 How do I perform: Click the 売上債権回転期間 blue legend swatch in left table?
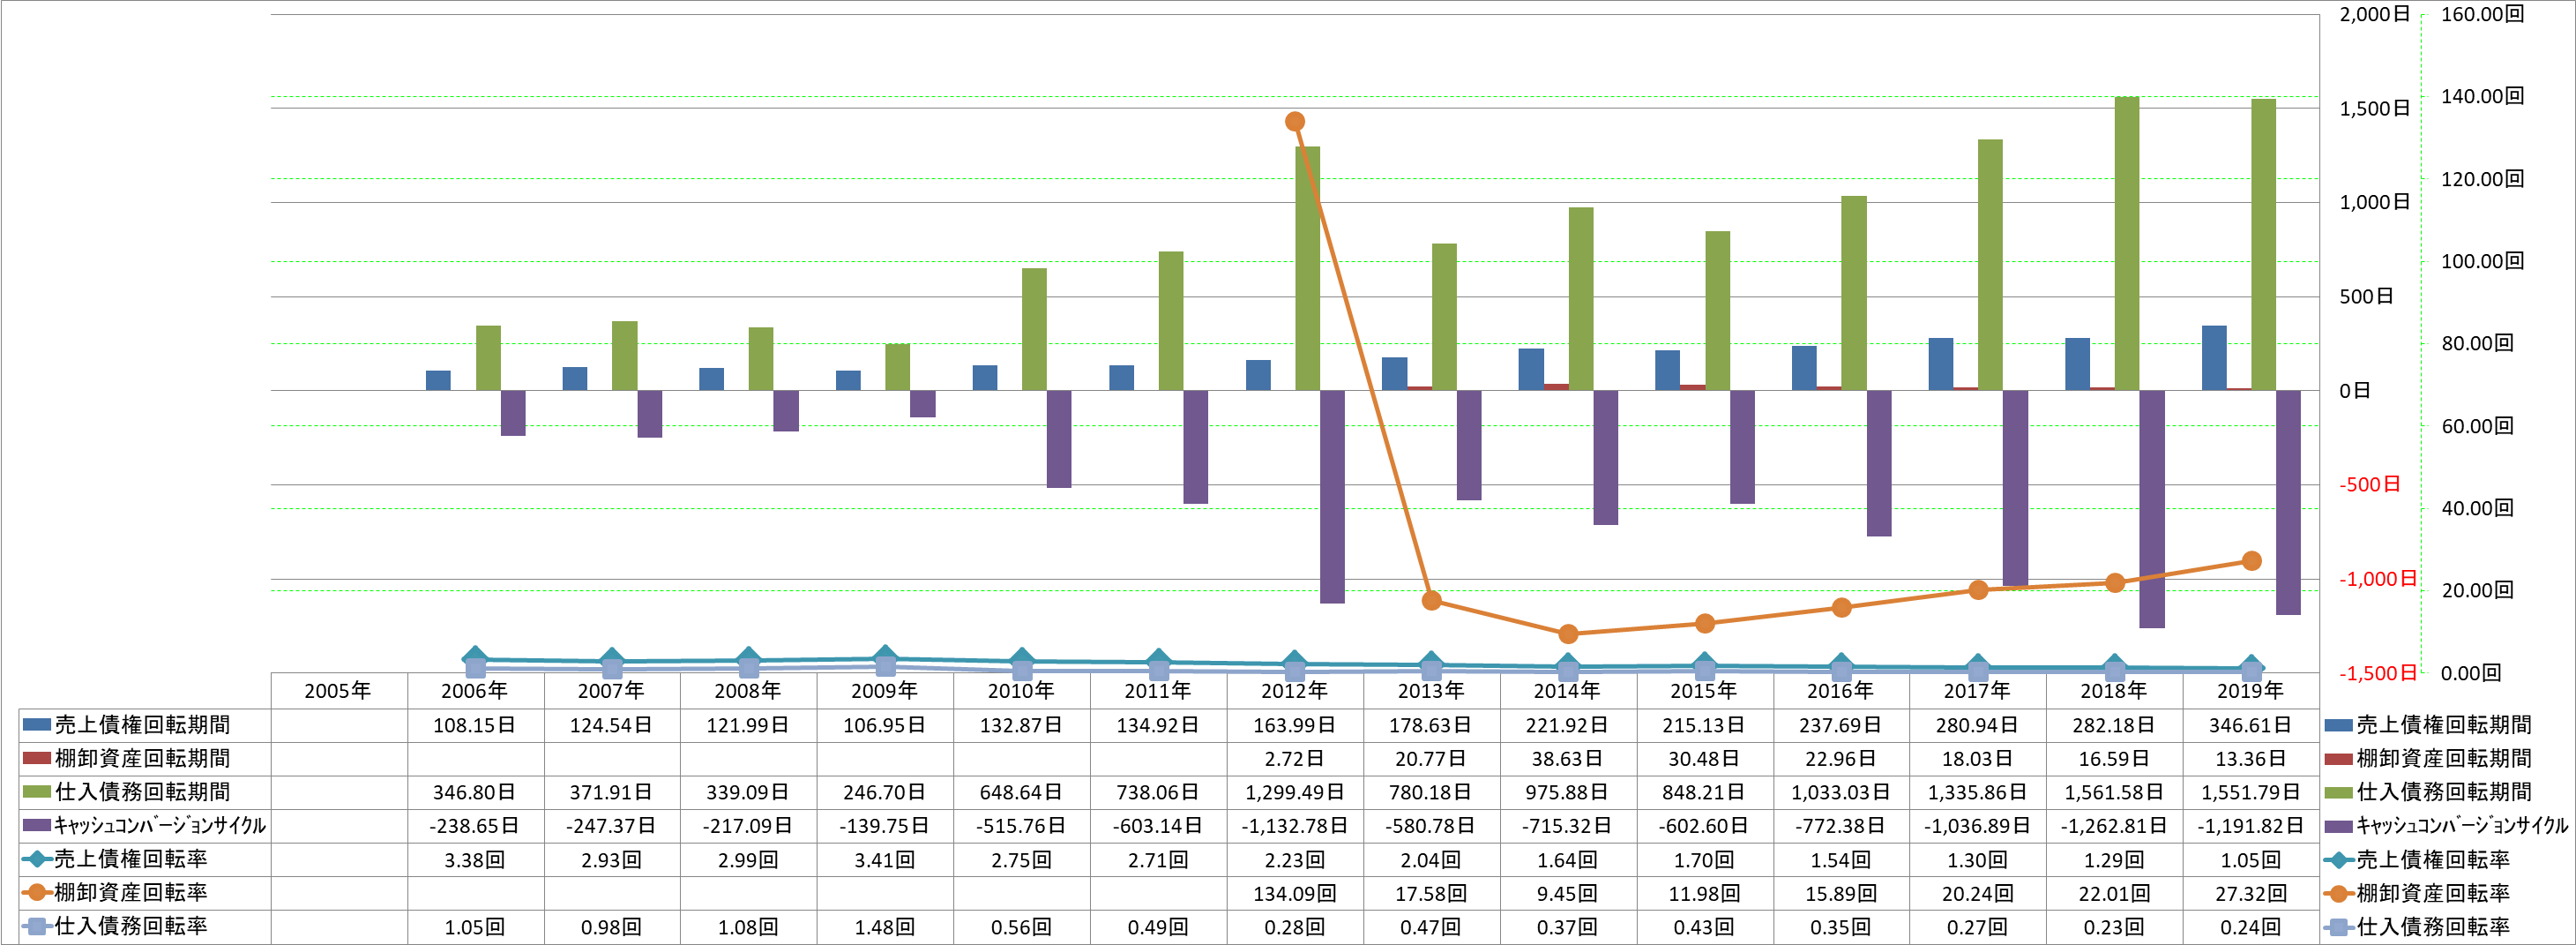(36, 725)
